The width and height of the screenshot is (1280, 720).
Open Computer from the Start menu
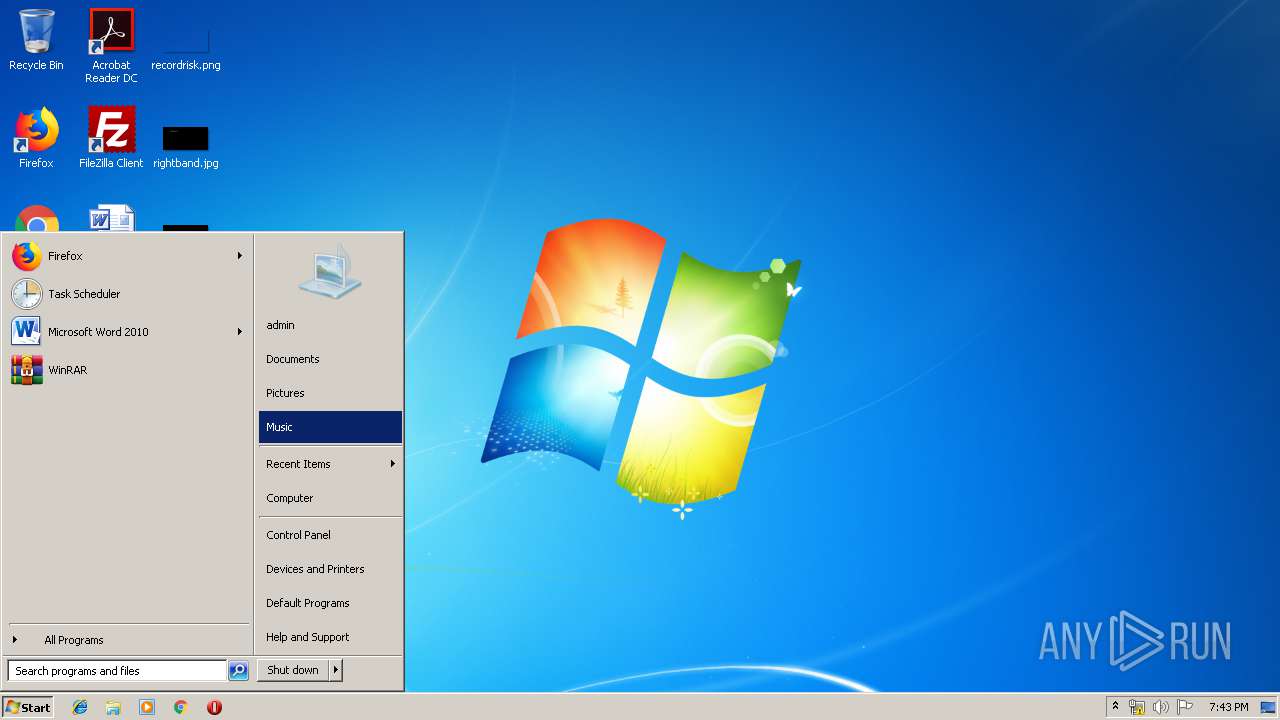(330, 498)
